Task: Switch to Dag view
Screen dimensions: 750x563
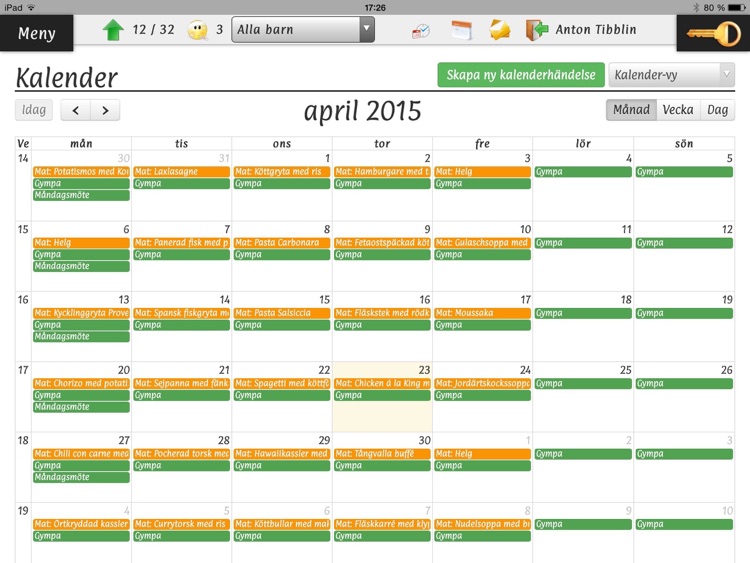Action: coord(717,110)
